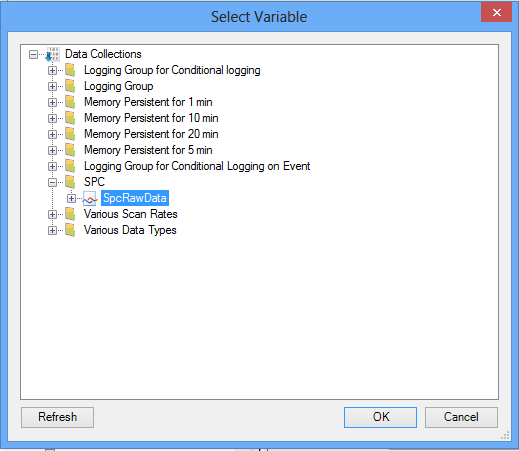
Task: Click the SpcRawData chart icon
Action: coord(90,198)
